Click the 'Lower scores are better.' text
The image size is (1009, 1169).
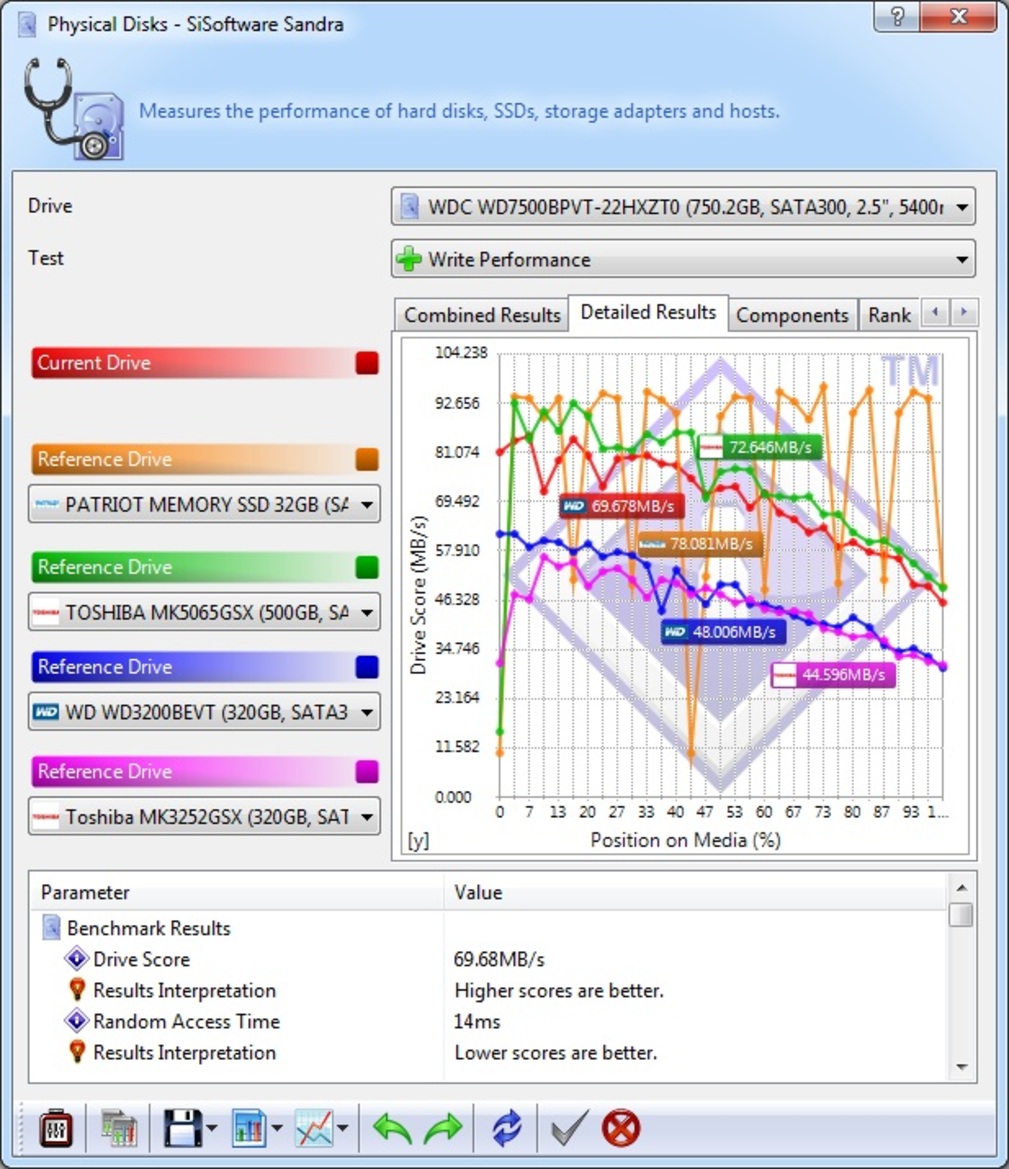556,1053
